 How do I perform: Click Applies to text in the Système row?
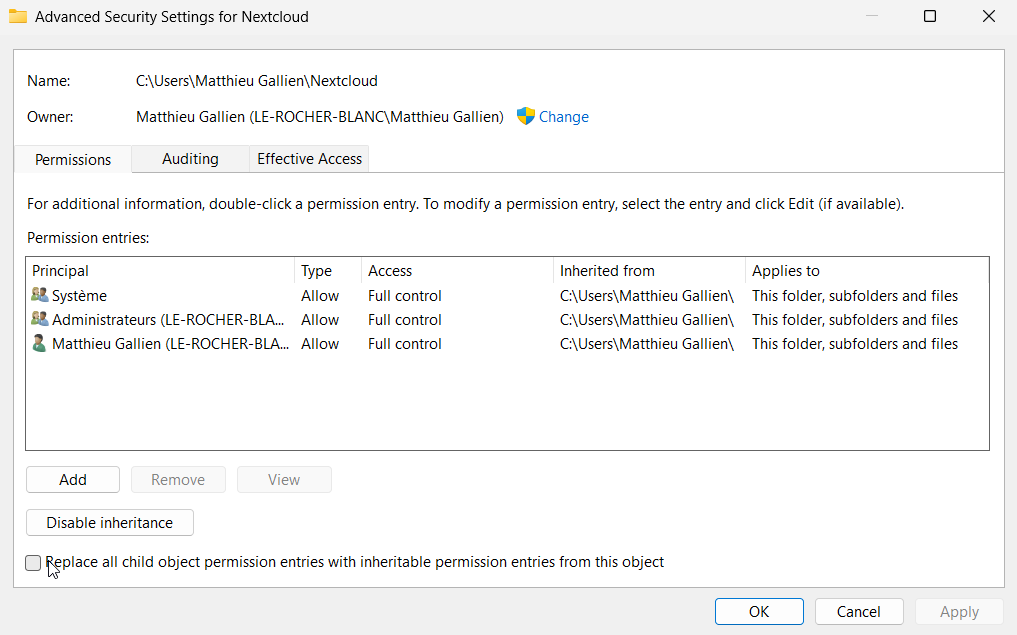point(855,296)
